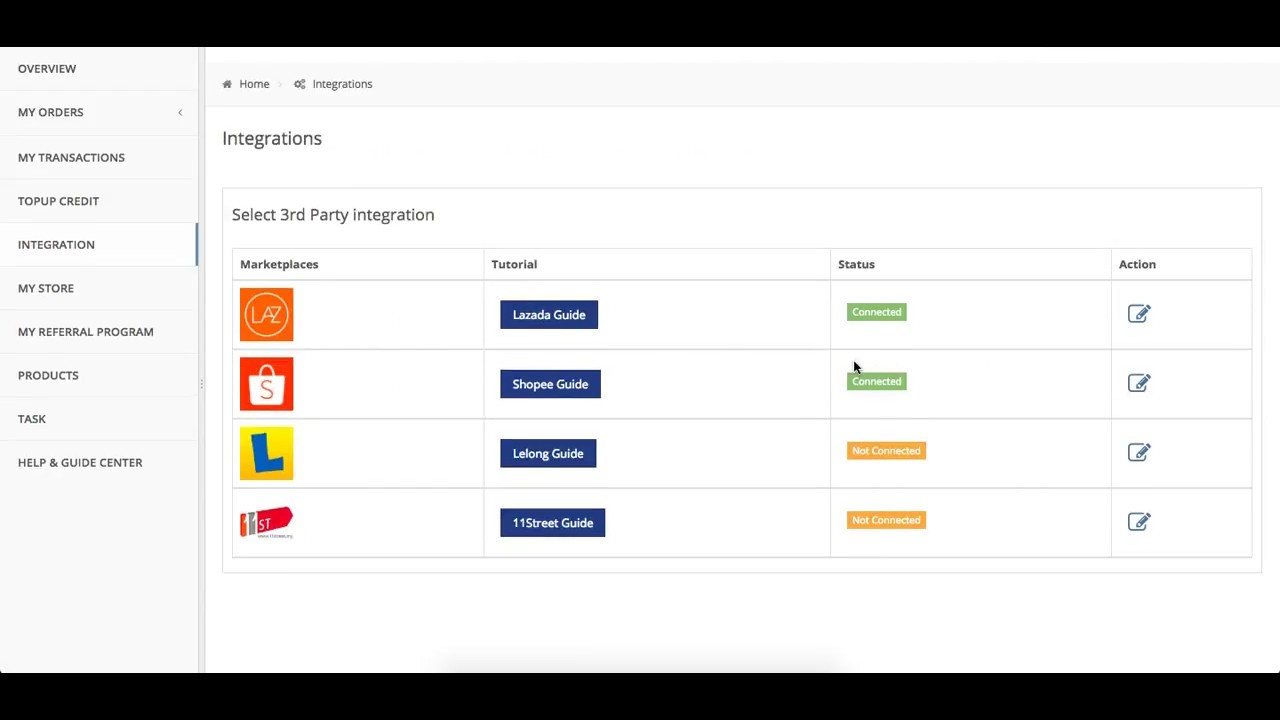Open My Orders in the sidebar
Viewport: 1280px width, 720px height.
(99, 112)
